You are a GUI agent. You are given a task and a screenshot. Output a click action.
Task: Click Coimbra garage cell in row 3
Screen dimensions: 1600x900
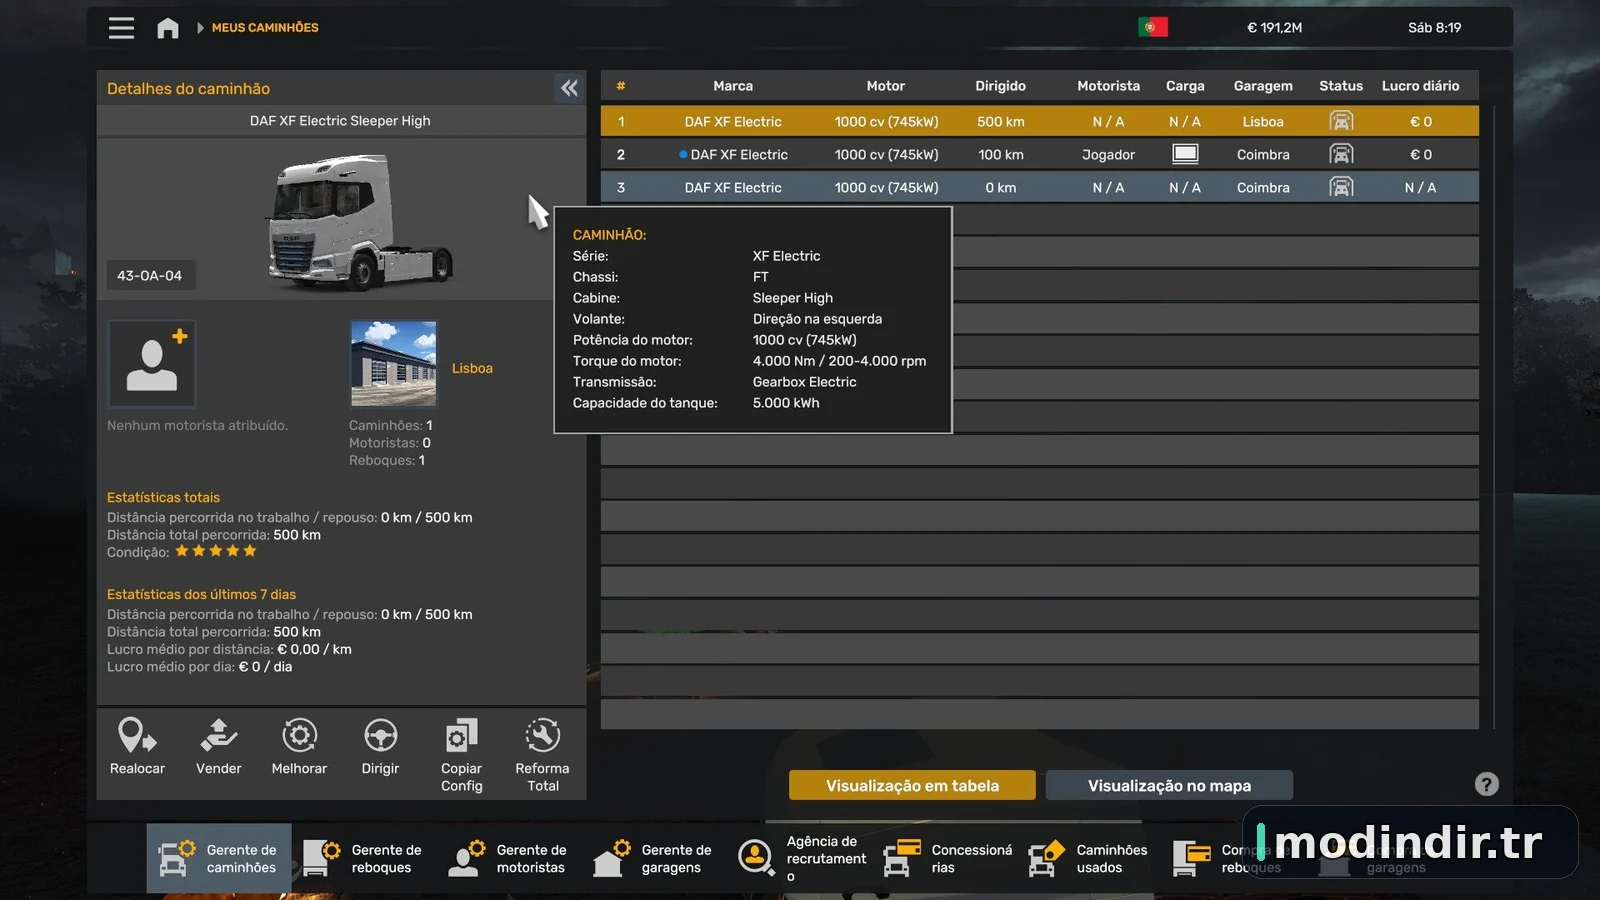[x=1263, y=188]
